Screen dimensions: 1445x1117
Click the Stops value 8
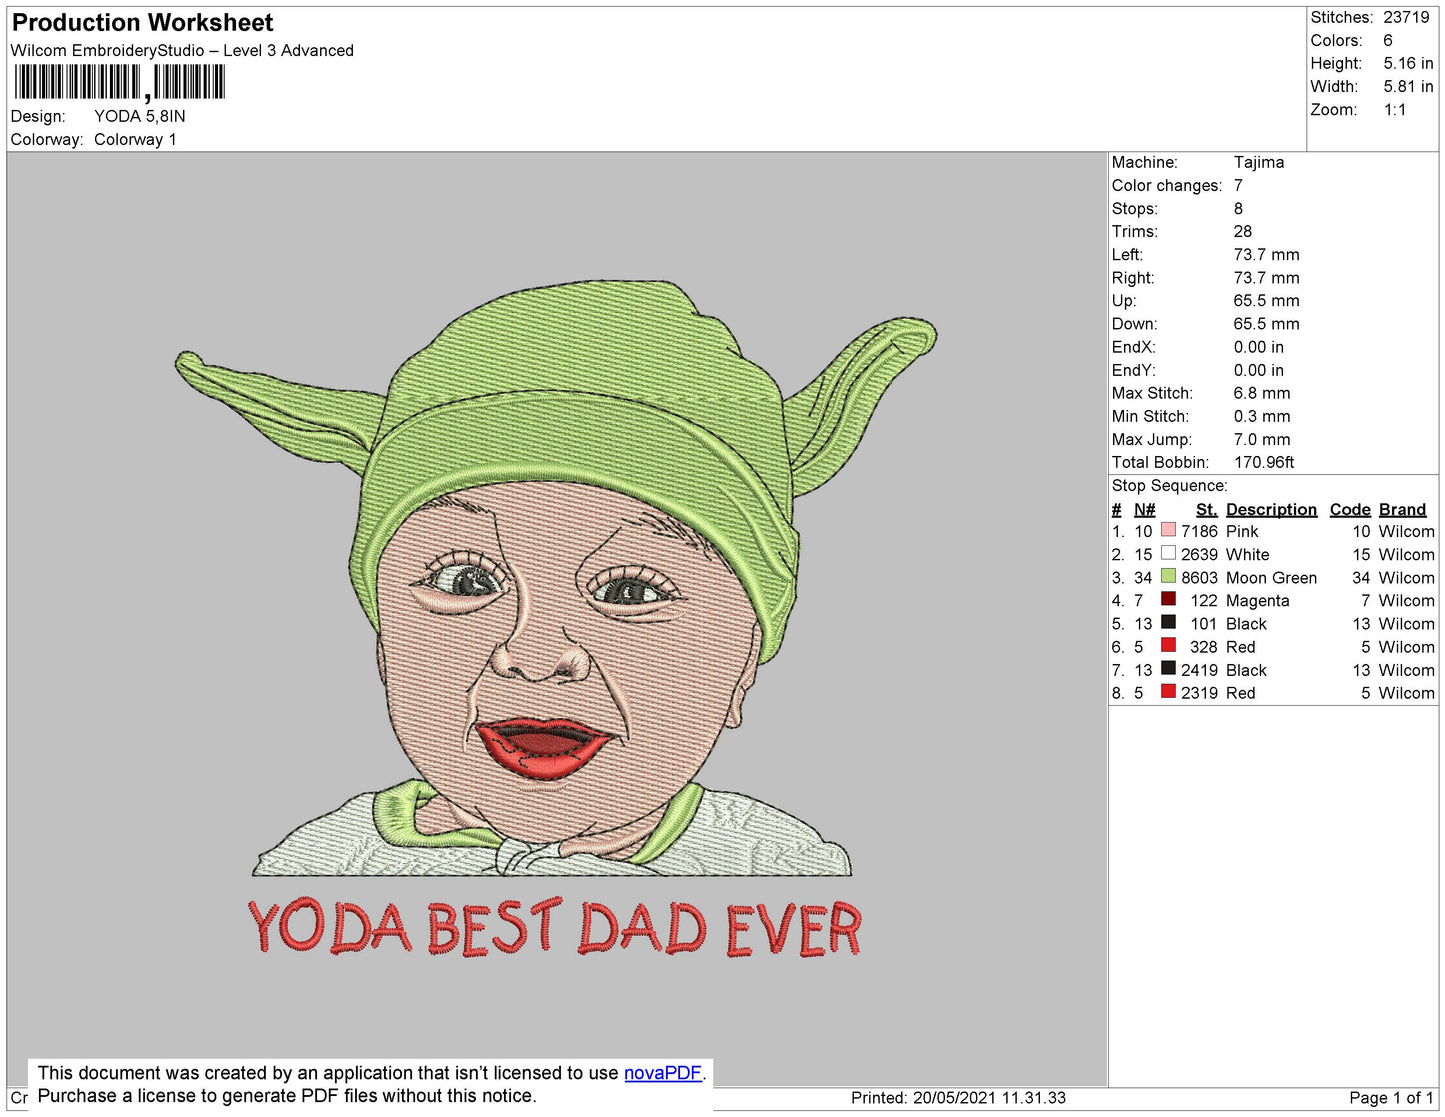pos(1238,208)
